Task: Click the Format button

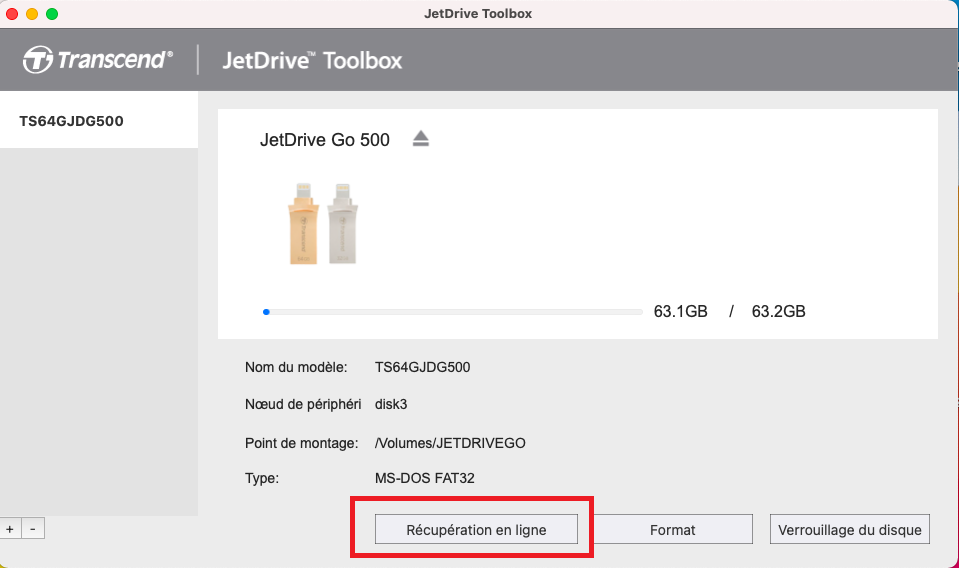Action: tap(672, 529)
